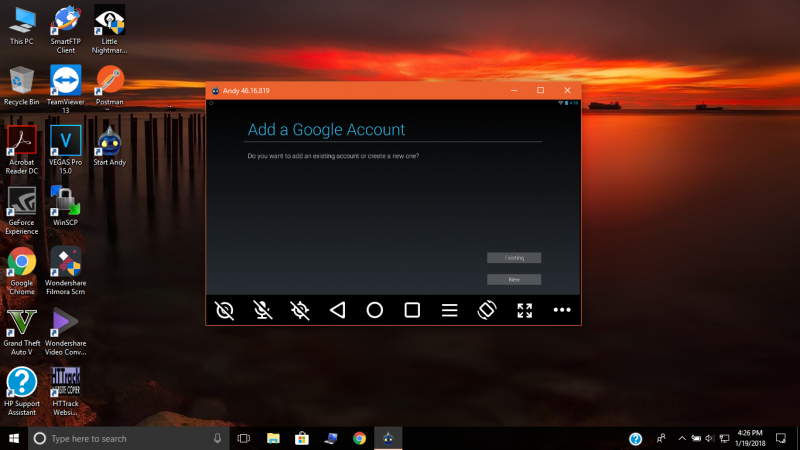Tap the Android back triangle button
The height and width of the screenshot is (450, 800).
[x=337, y=310]
